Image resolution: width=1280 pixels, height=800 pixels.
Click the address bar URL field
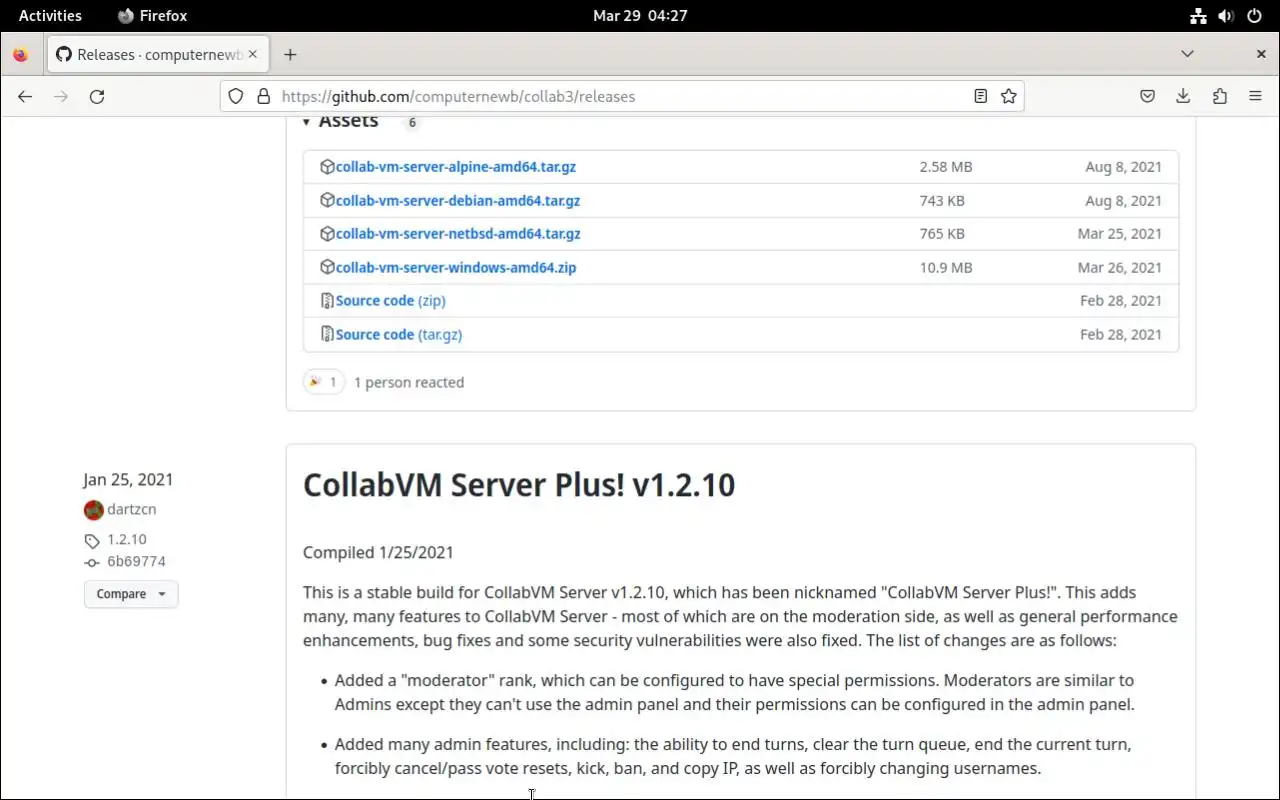(x=620, y=96)
